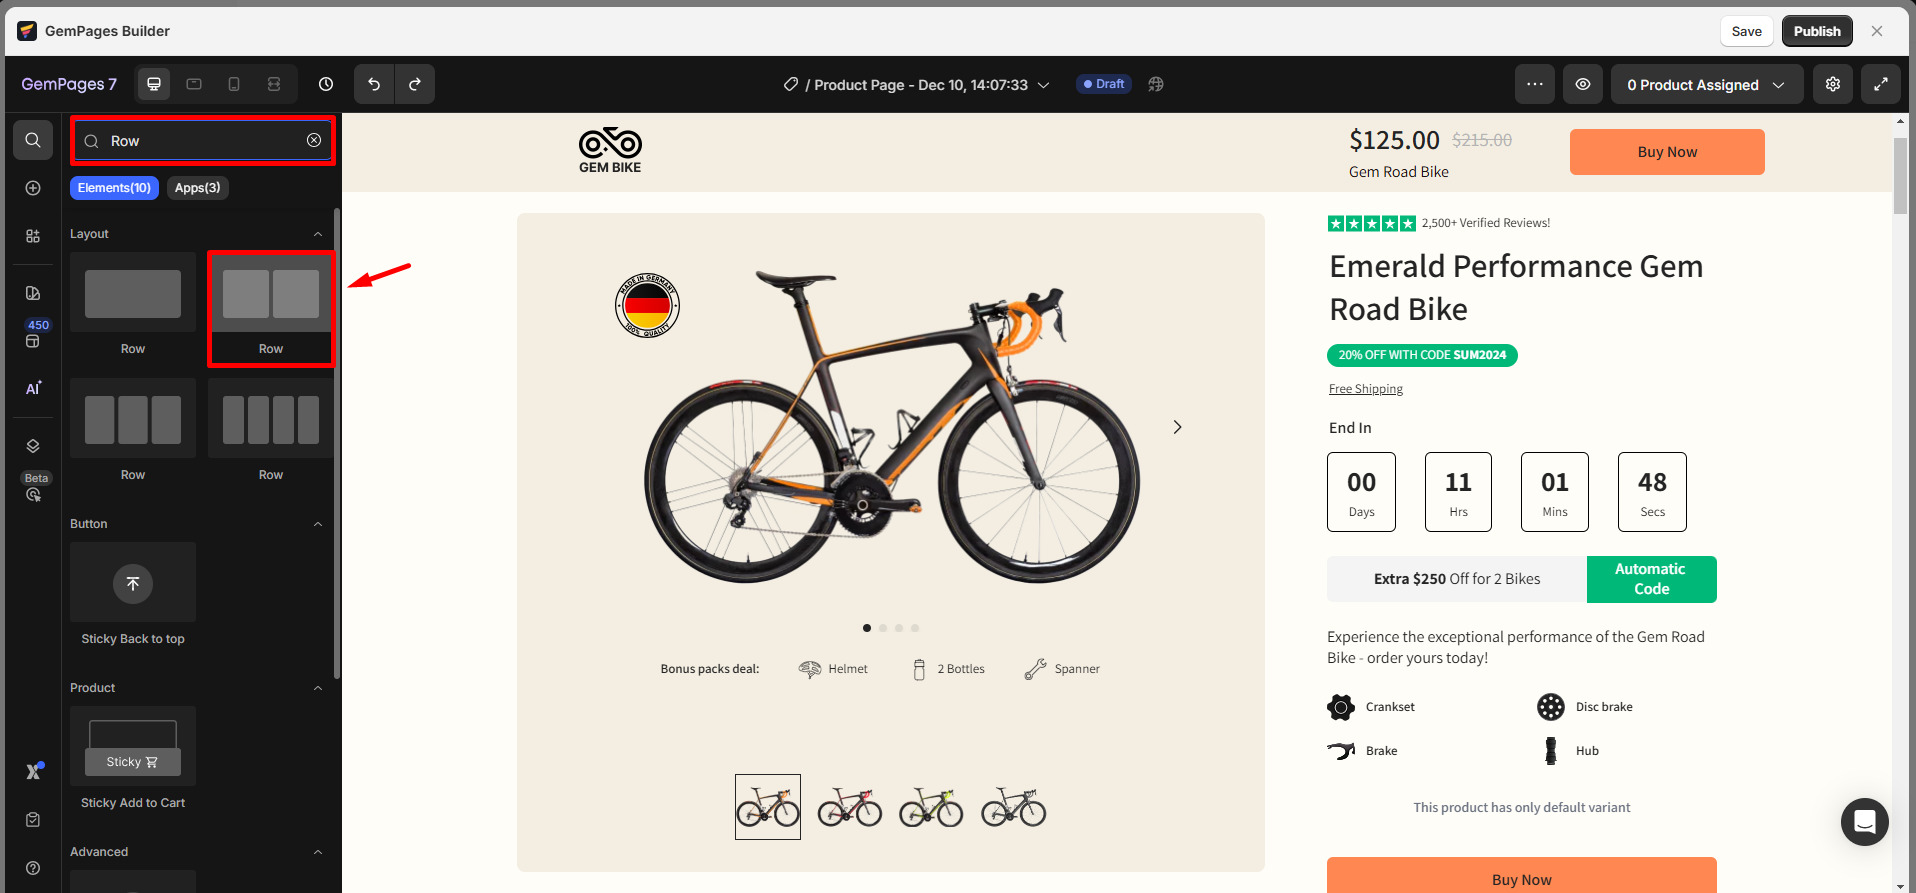This screenshot has width=1916, height=893.
Task: Collapse the Layout section chevron
Action: click(318, 233)
